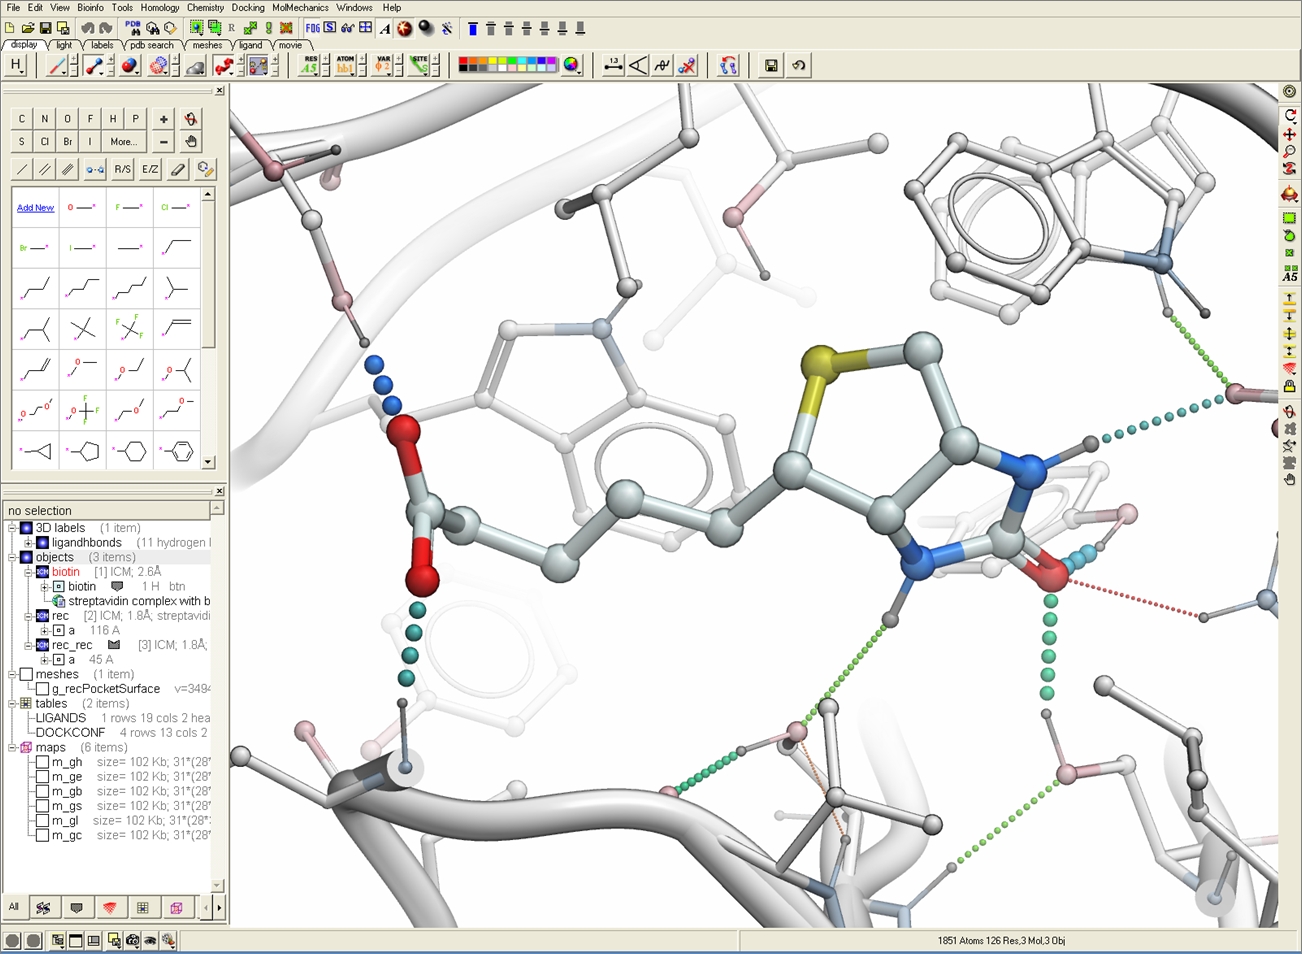Click the More... elements button
This screenshot has width=1302, height=954.
click(x=123, y=142)
